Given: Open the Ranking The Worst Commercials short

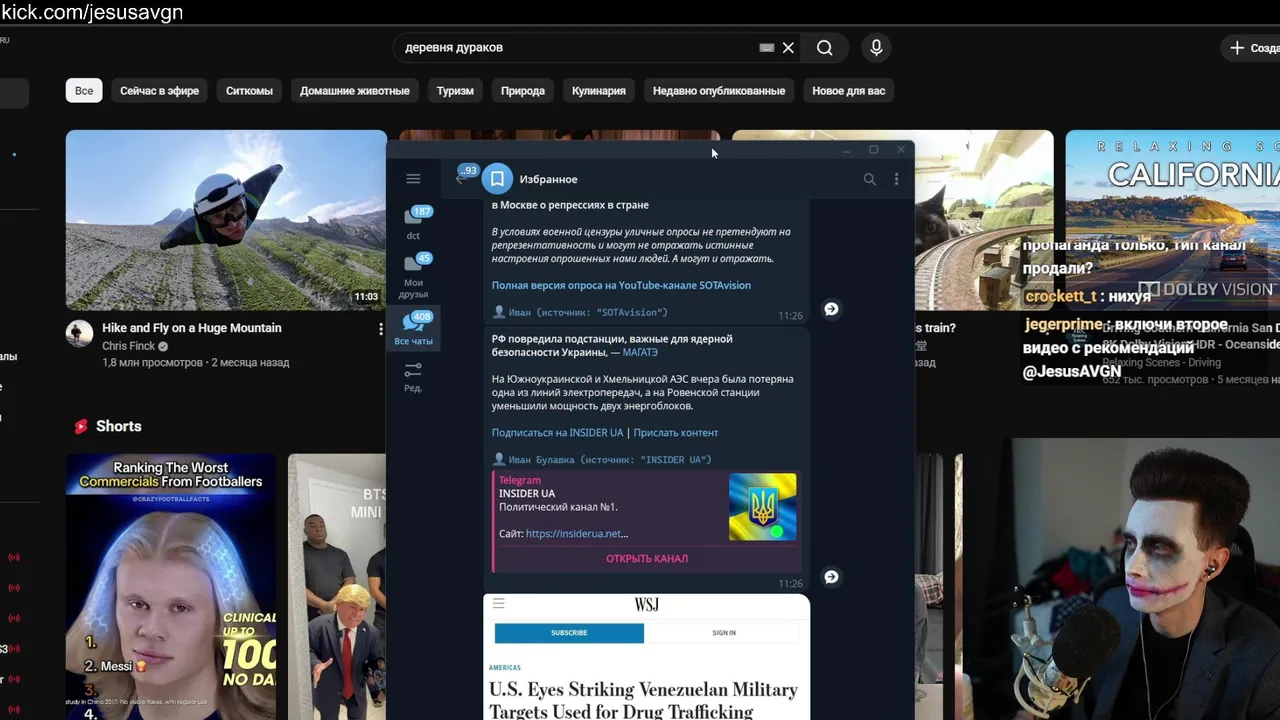Looking at the screenshot, I should 171,587.
